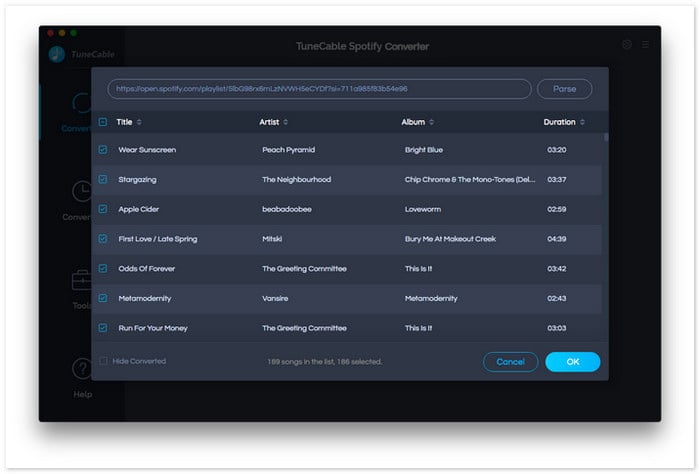Image resolution: width=700 pixels, height=474 pixels.
Task: Click the Peach Pyramid artist cell
Action: (x=288, y=150)
